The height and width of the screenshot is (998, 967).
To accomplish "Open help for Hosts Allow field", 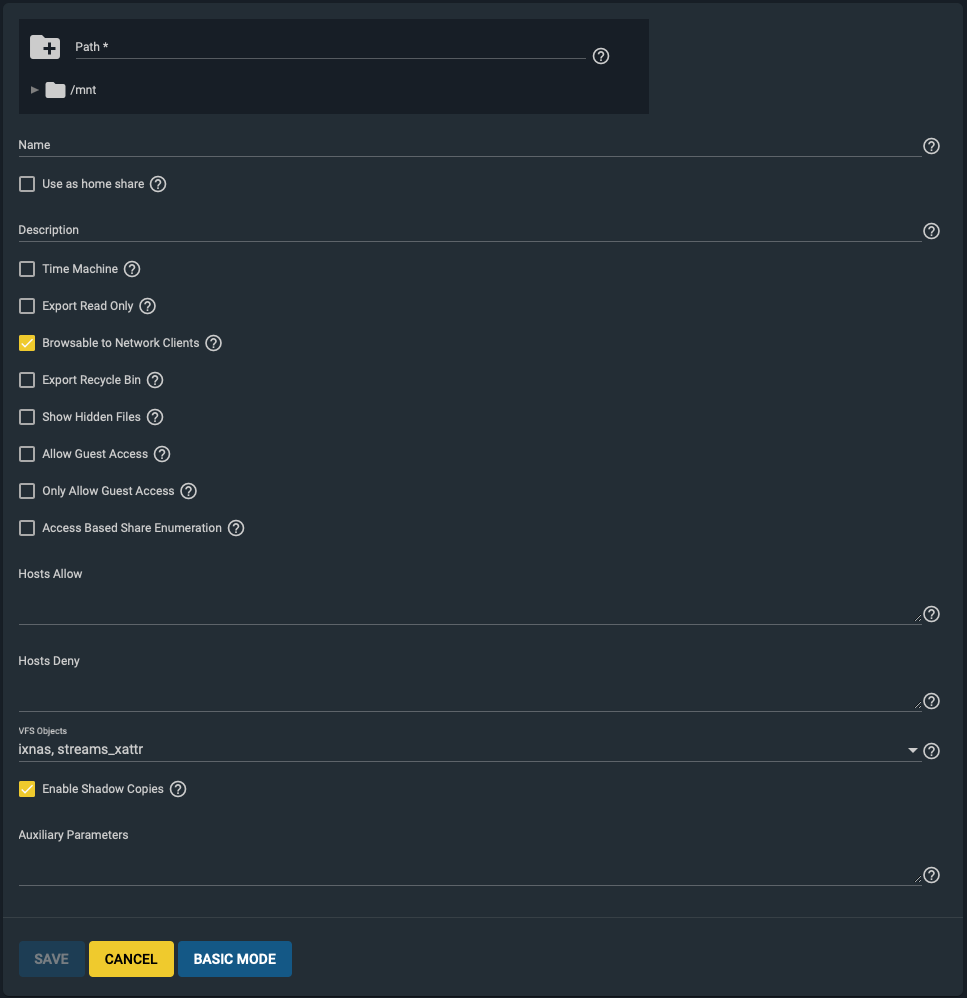I will [931, 614].
